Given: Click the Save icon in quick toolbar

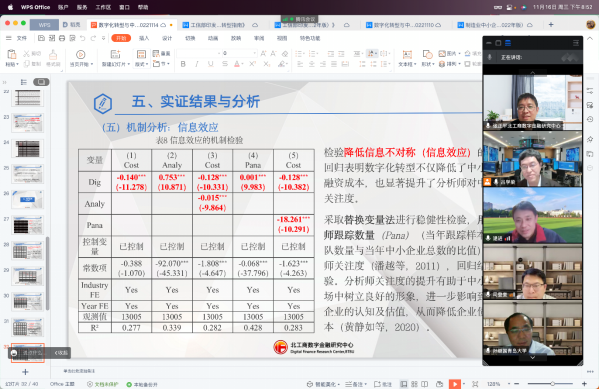Looking at the screenshot, I should pos(41,38).
